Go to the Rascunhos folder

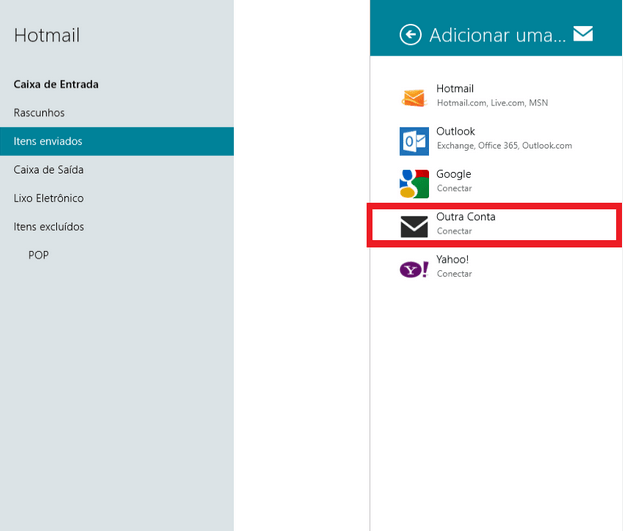[39, 113]
